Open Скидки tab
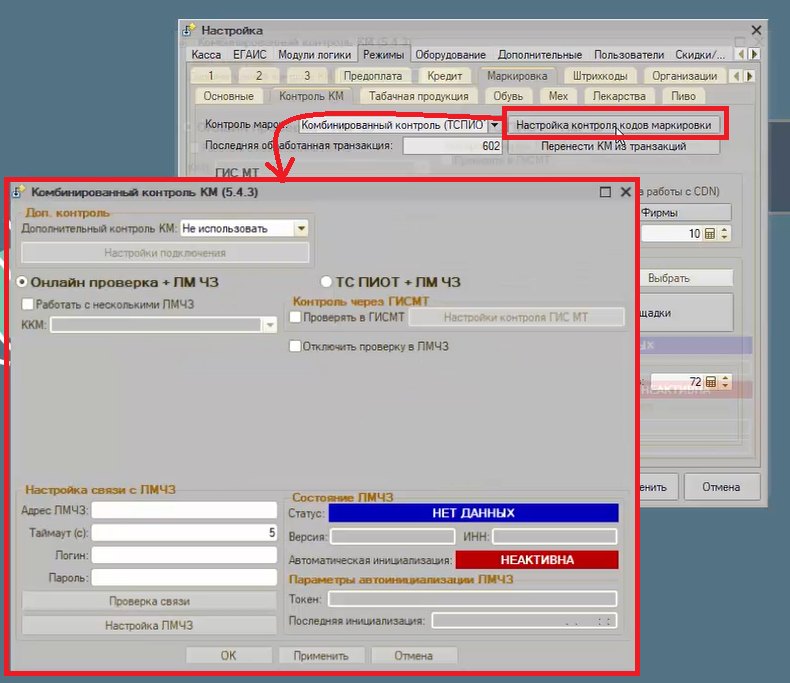 pyautogui.click(x=700, y=54)
